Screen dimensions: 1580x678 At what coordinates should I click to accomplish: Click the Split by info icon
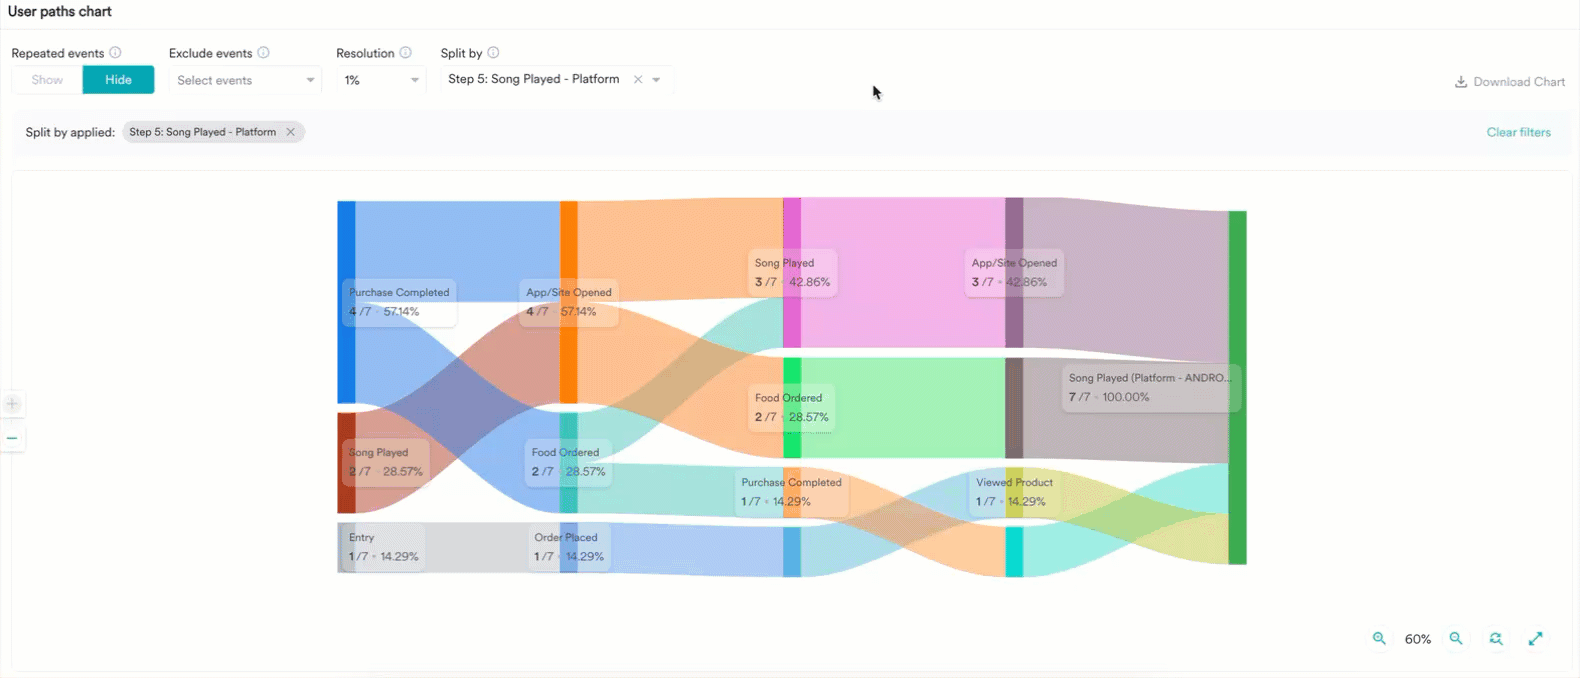coord(493,53)
